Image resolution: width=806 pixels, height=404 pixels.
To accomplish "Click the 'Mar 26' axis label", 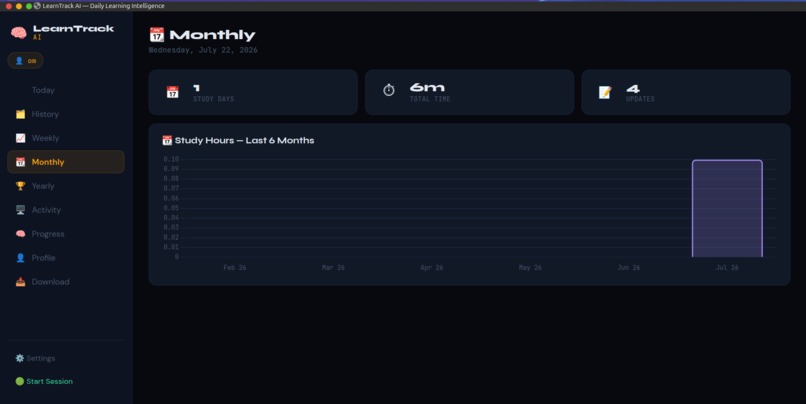I will tap(333, 268).
